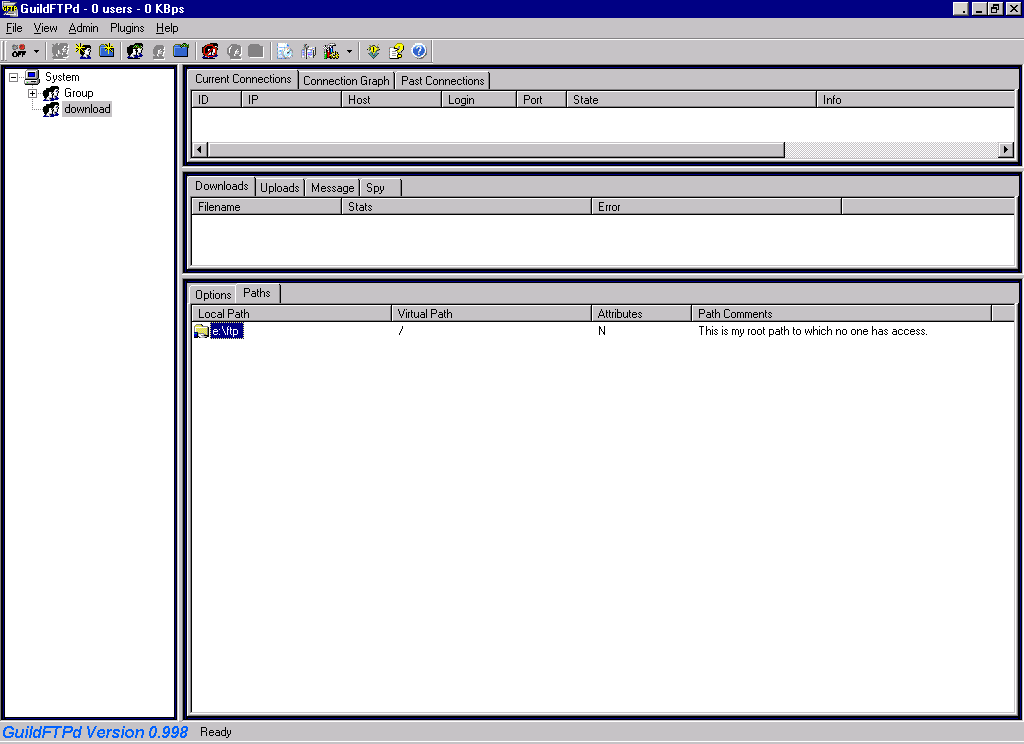Click the add new path folder icon with star
This screenshot has height=744, width=1024.
pos(106,51)
